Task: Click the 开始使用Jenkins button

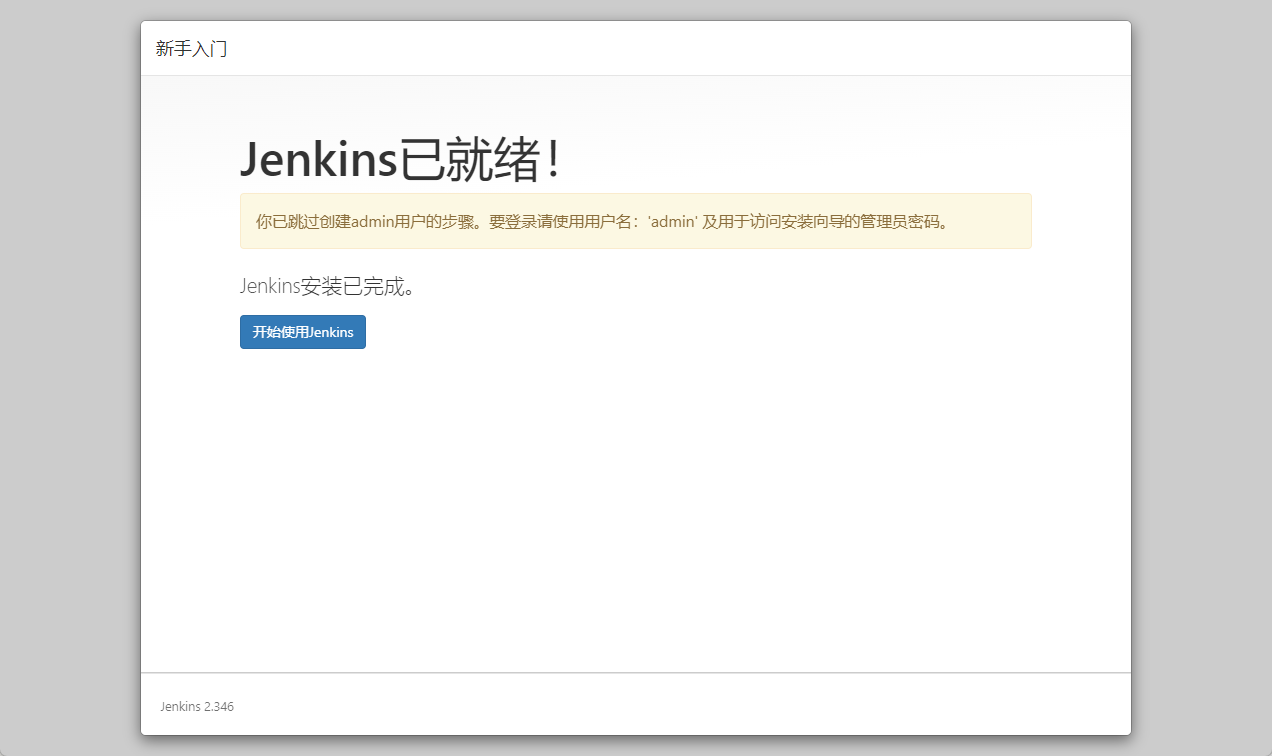Action: pos(303,332)
